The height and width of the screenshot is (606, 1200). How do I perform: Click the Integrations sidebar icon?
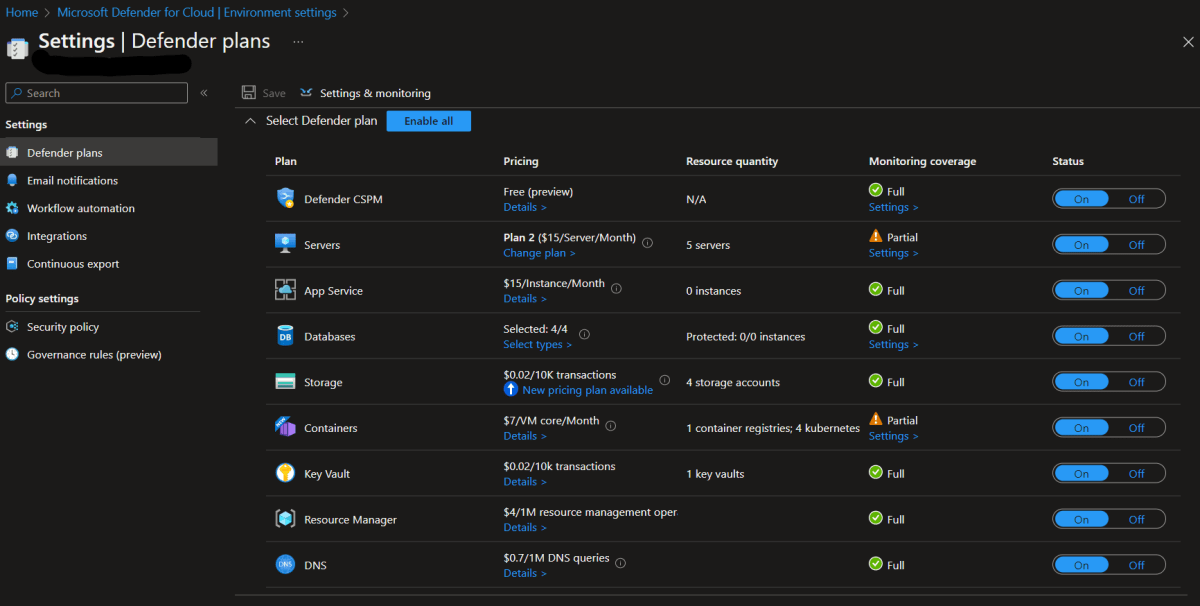point(12,236)
